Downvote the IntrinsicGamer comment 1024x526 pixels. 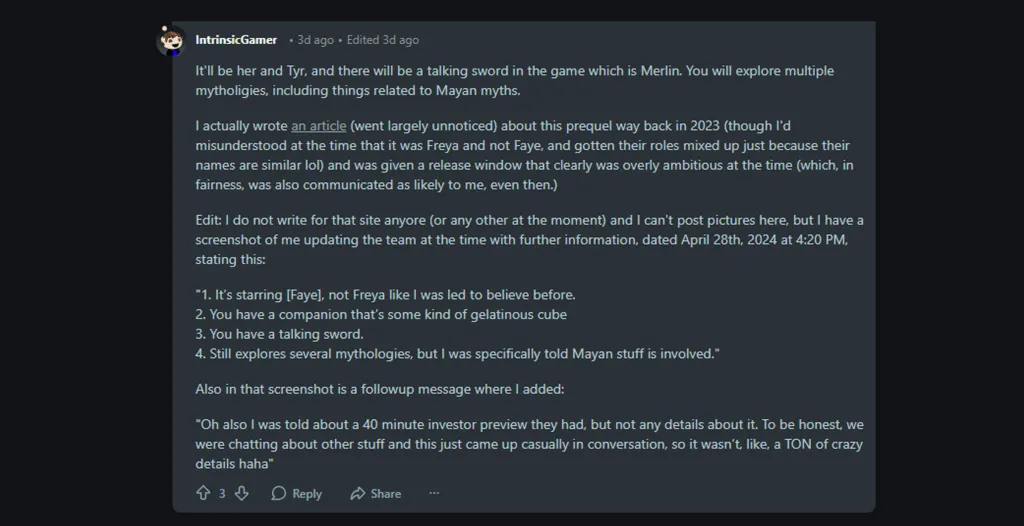(241, 493)
